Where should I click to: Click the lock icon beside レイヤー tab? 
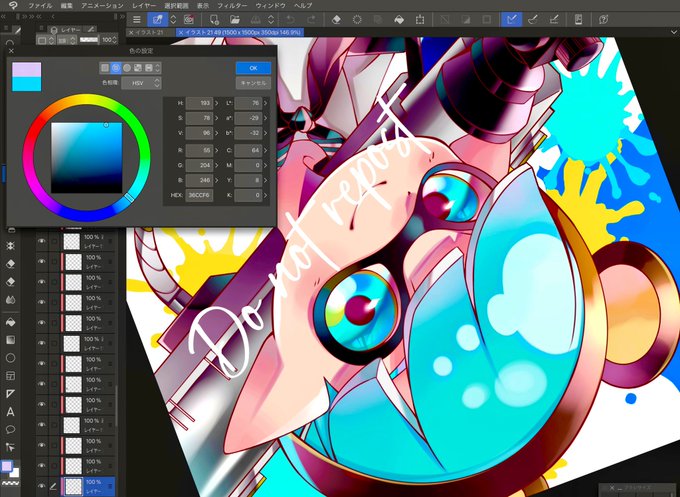53,30
